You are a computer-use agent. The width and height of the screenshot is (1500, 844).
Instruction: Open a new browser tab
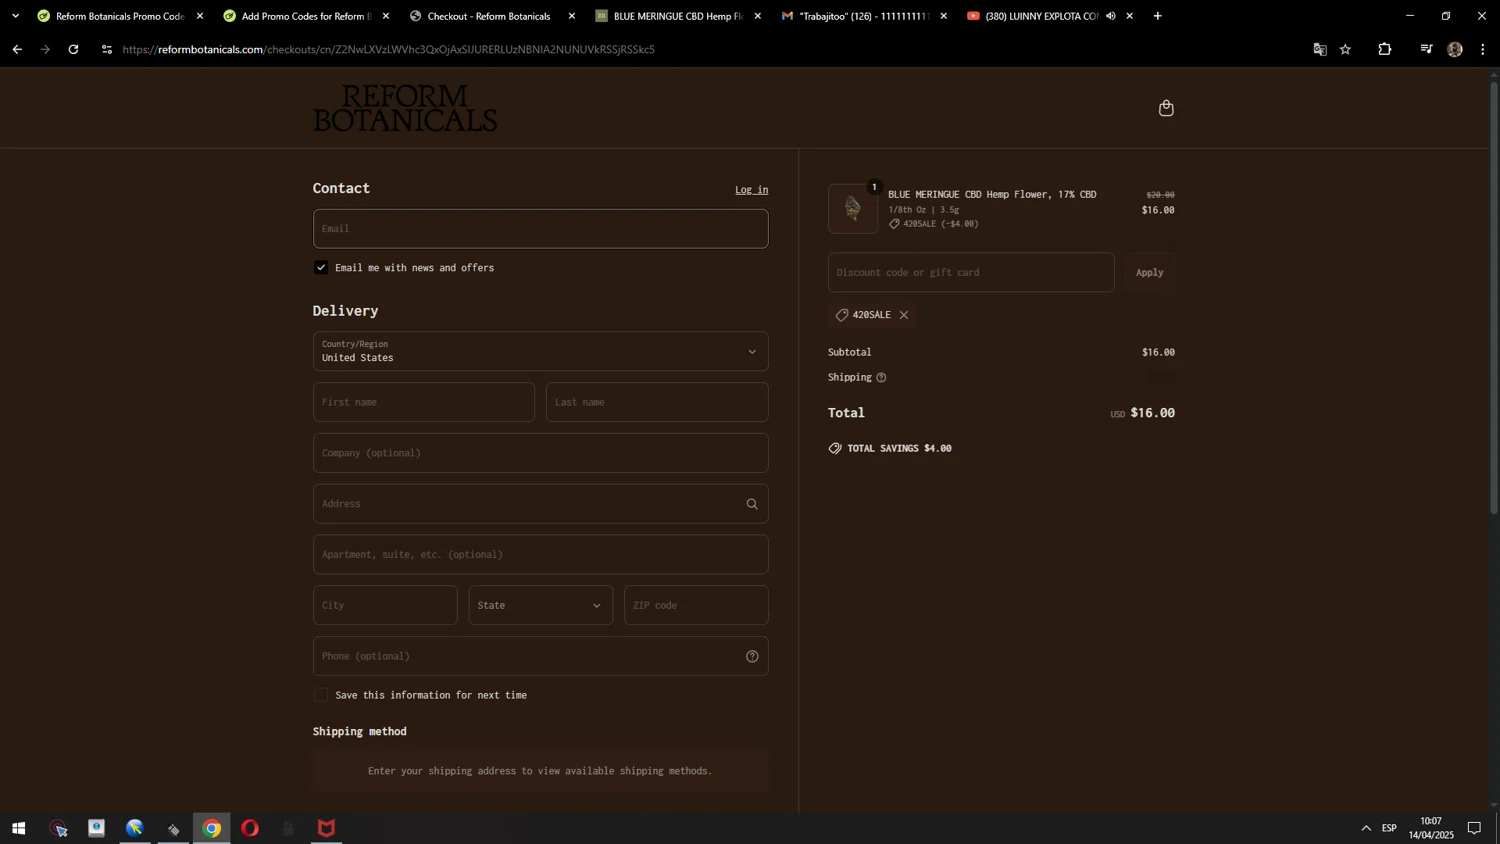[1158, 16]
